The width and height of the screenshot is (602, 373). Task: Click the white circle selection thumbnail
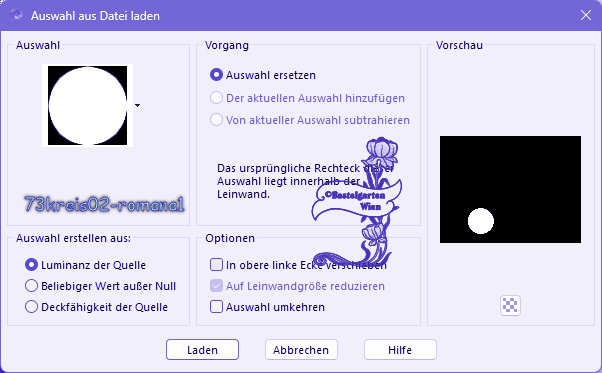click(x=88, y=106)
